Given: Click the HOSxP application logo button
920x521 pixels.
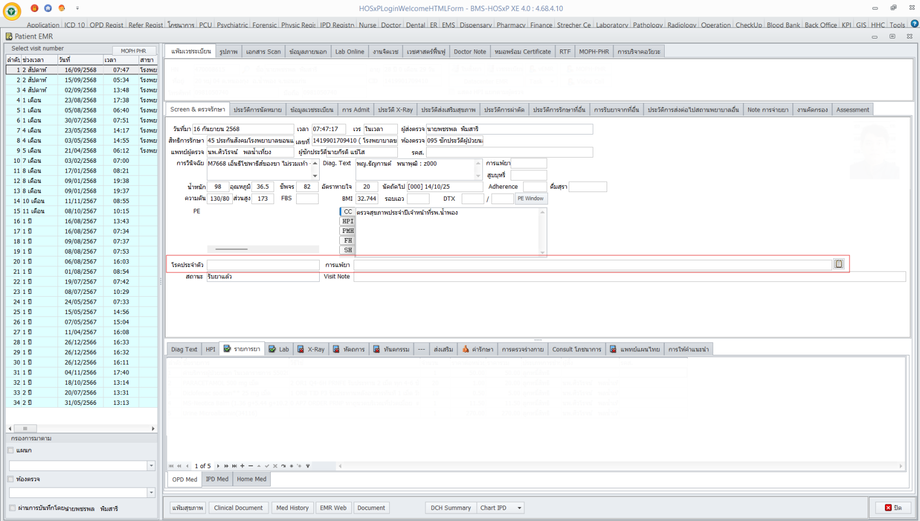Looking at the screenshot, I should point(12,11).
